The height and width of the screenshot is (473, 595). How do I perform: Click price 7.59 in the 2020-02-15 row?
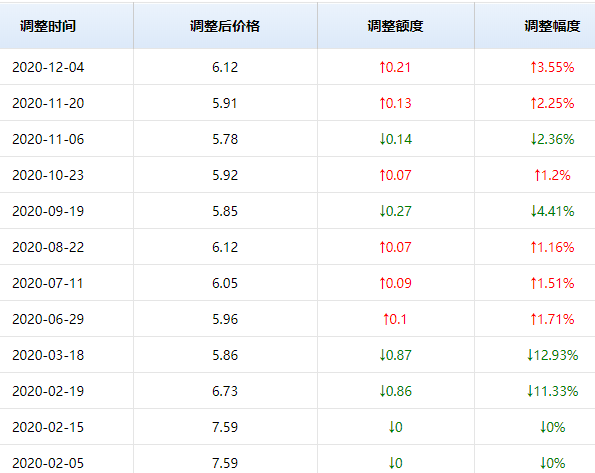225,427
